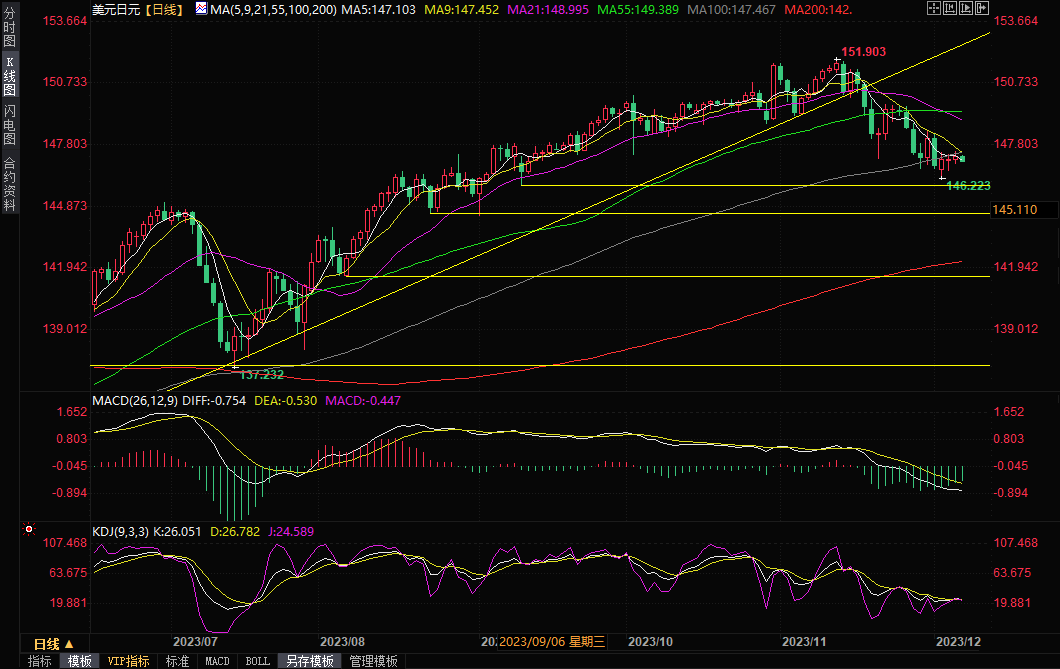Click 管理模板 to manage templates
The height and width of the screenshot is (669, 1060).
coord(373,661)
